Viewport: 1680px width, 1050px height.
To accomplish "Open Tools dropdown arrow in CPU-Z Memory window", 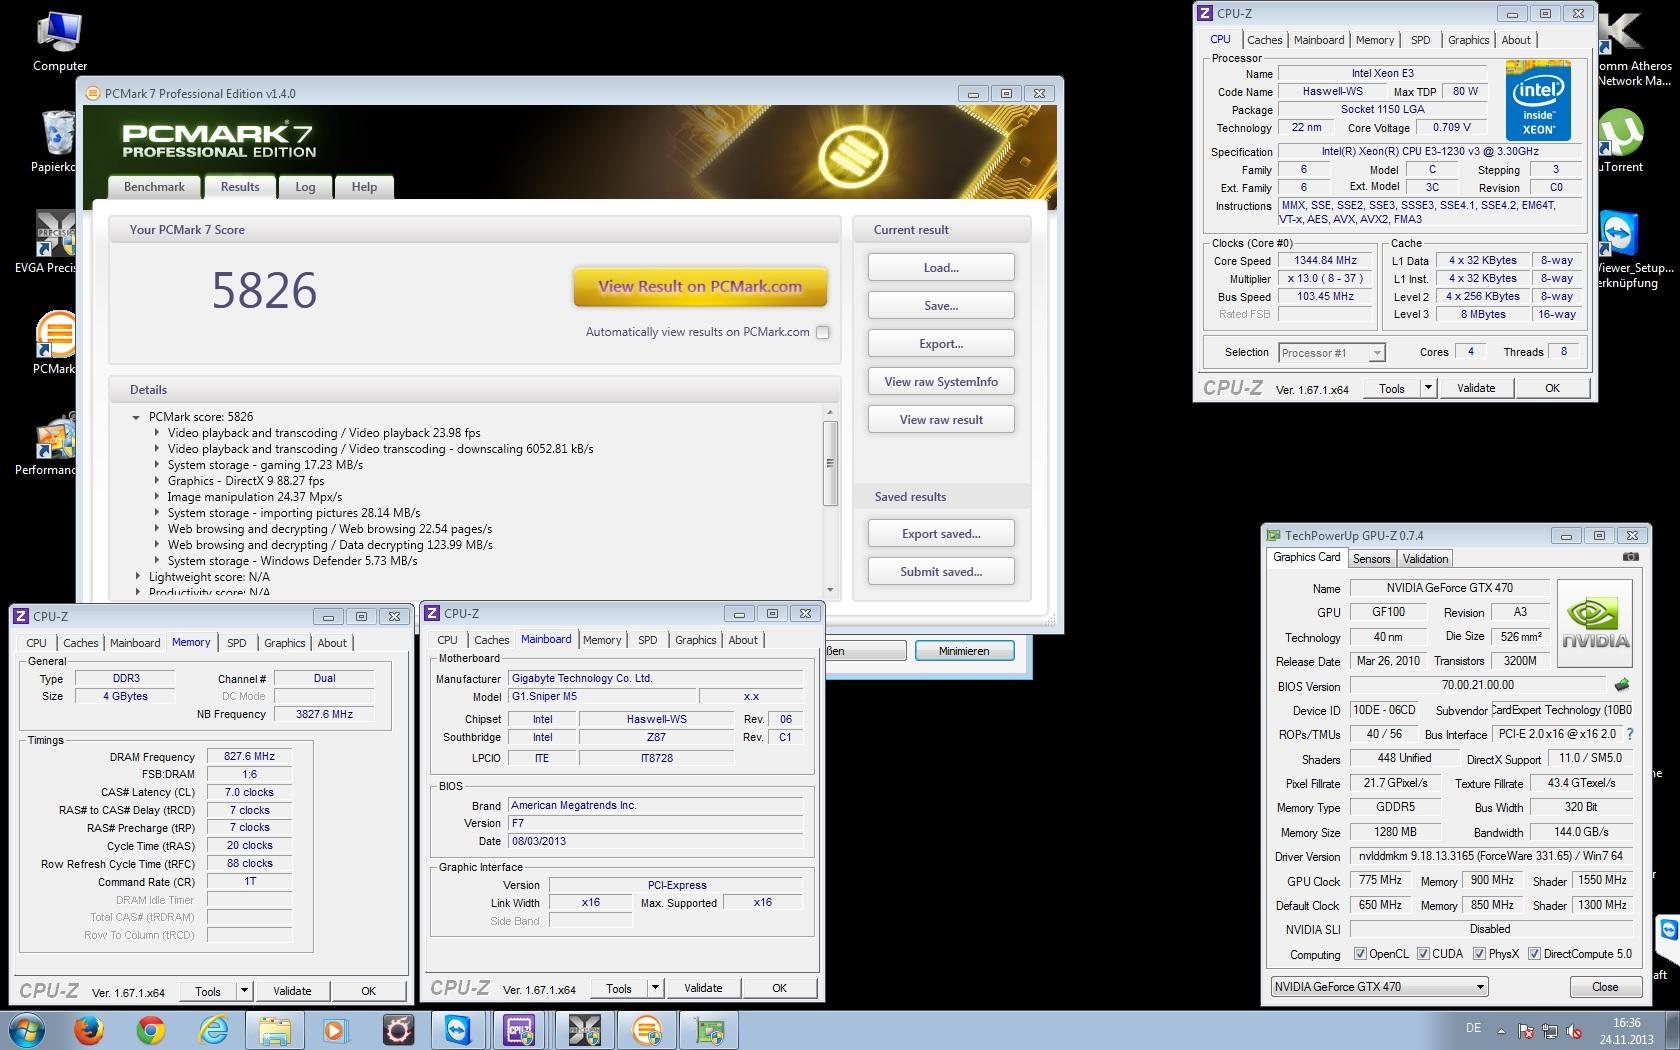I will click(244, 991).
